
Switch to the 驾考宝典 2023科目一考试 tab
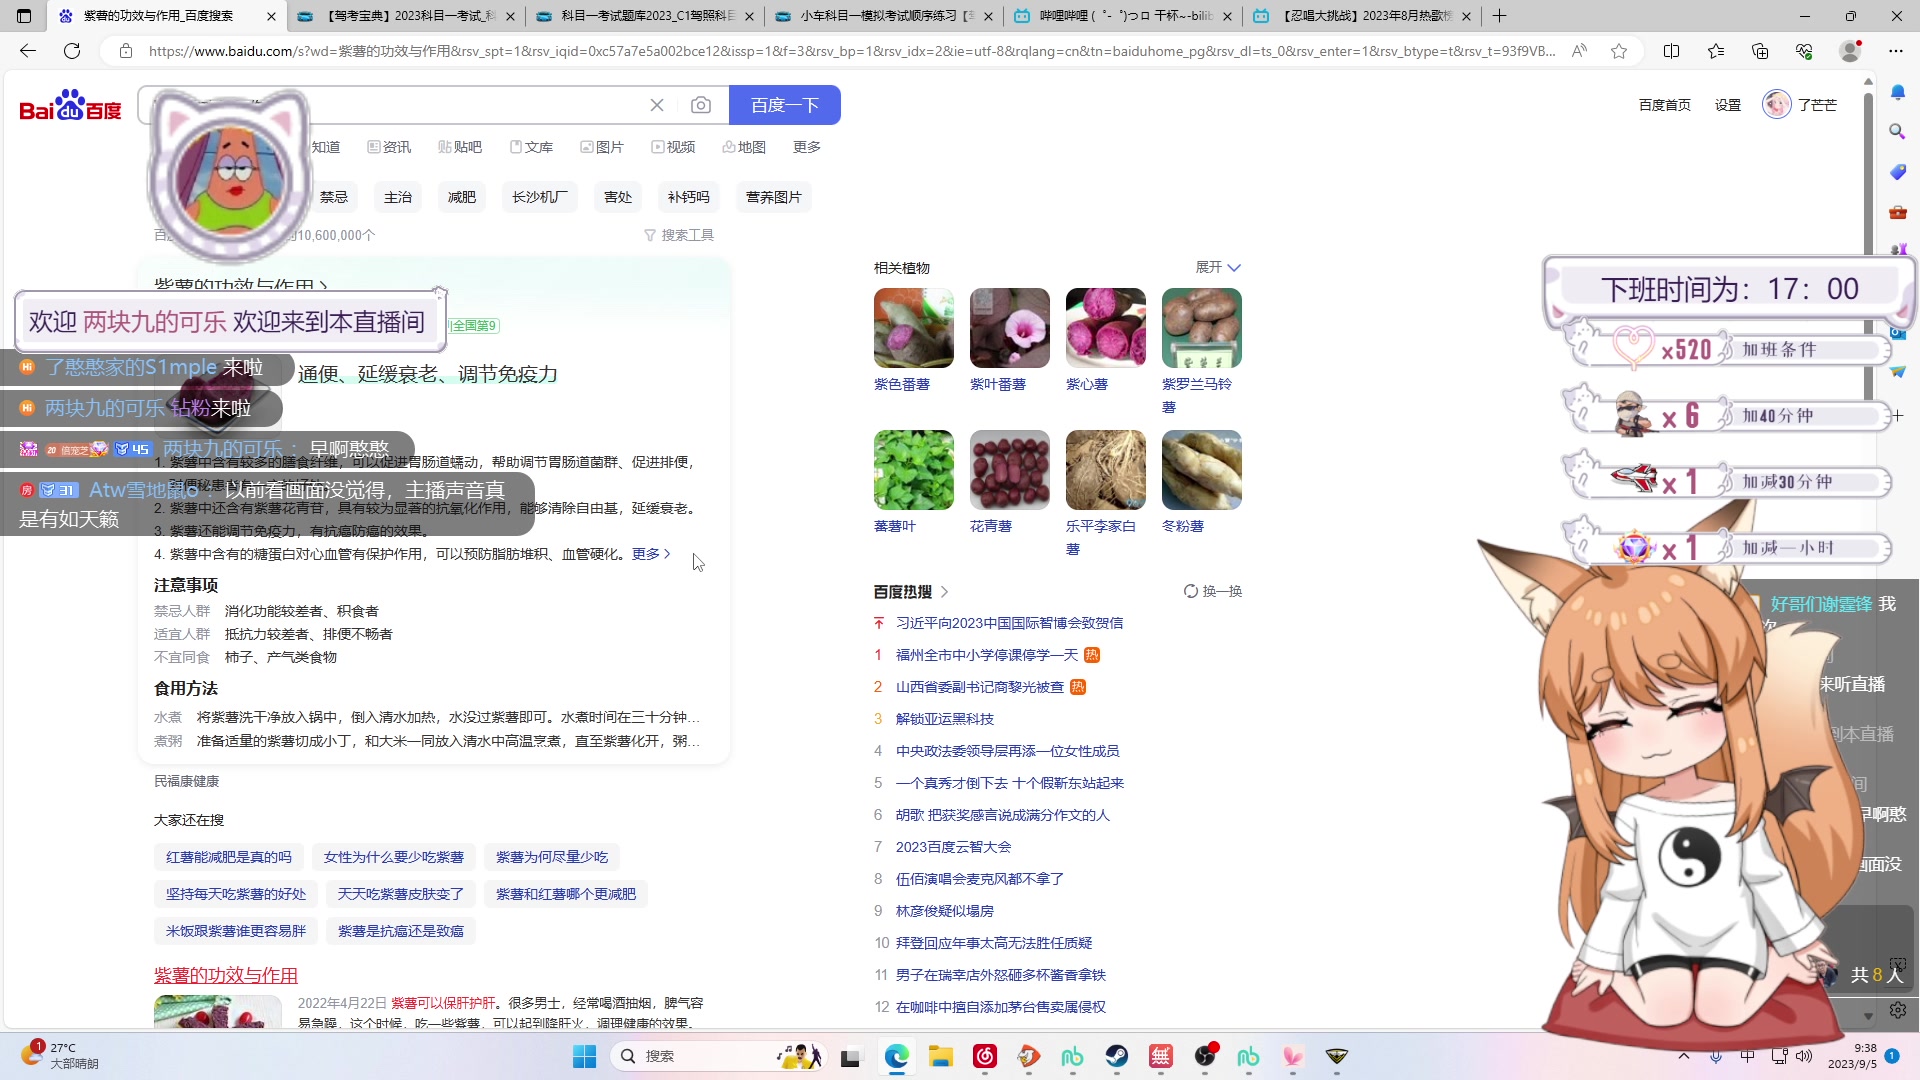click(406, 16)
